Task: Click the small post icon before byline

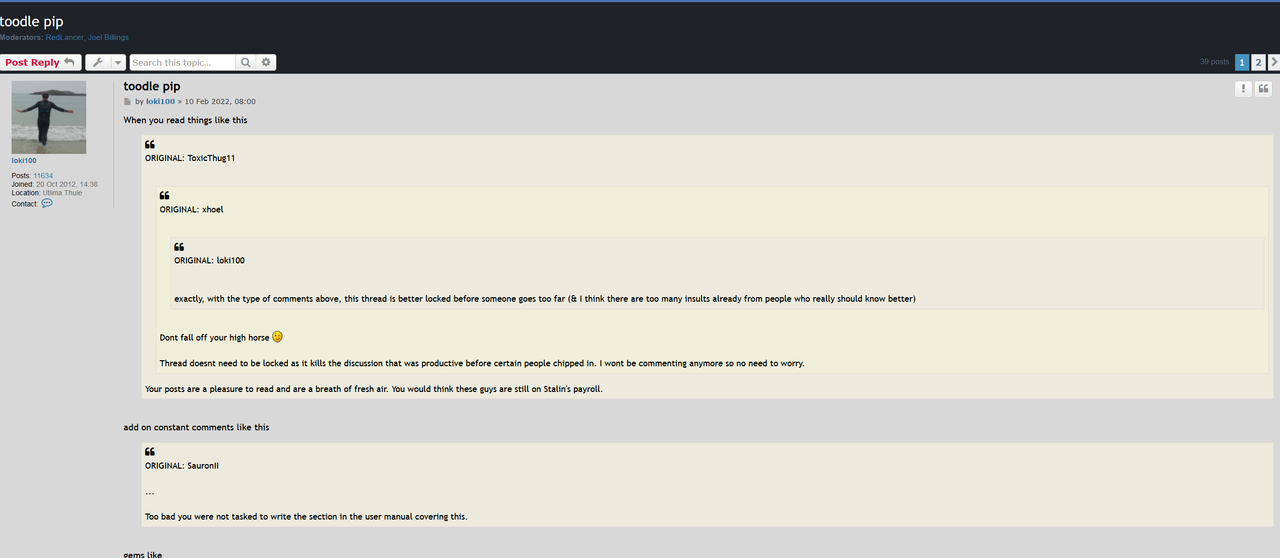Action: pos(127,101)
